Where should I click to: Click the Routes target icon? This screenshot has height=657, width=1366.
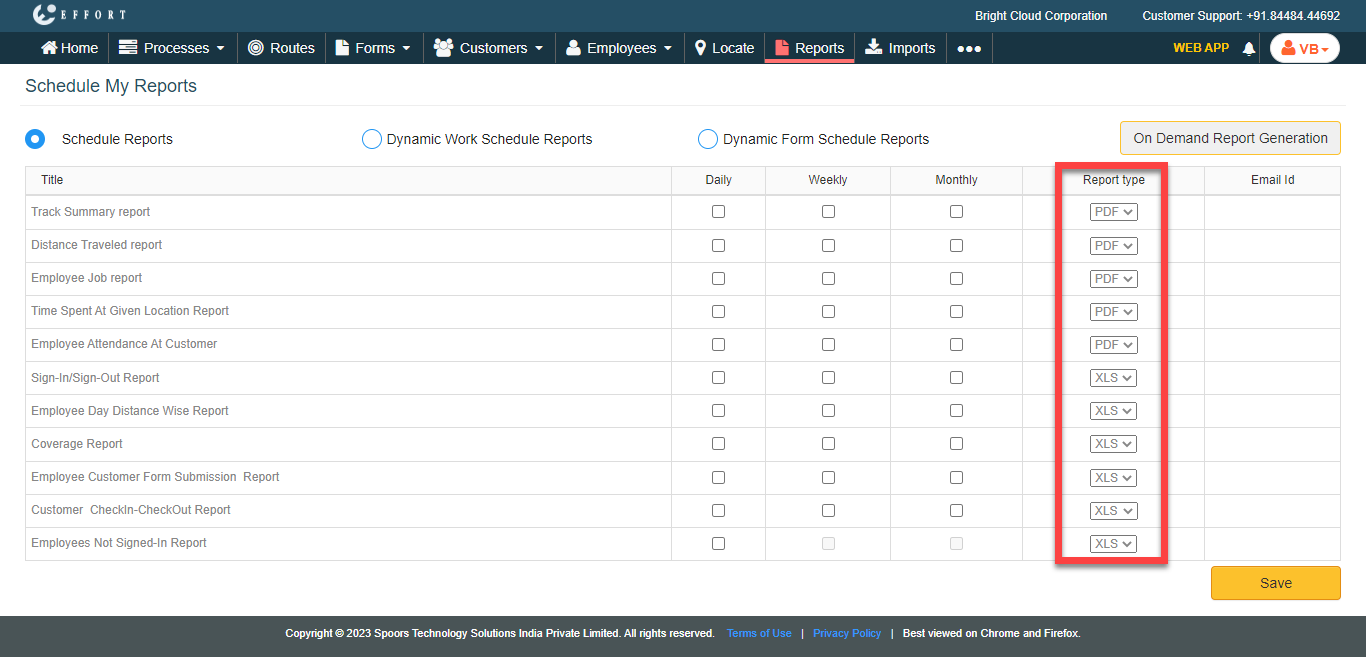[x=256, y=48]
